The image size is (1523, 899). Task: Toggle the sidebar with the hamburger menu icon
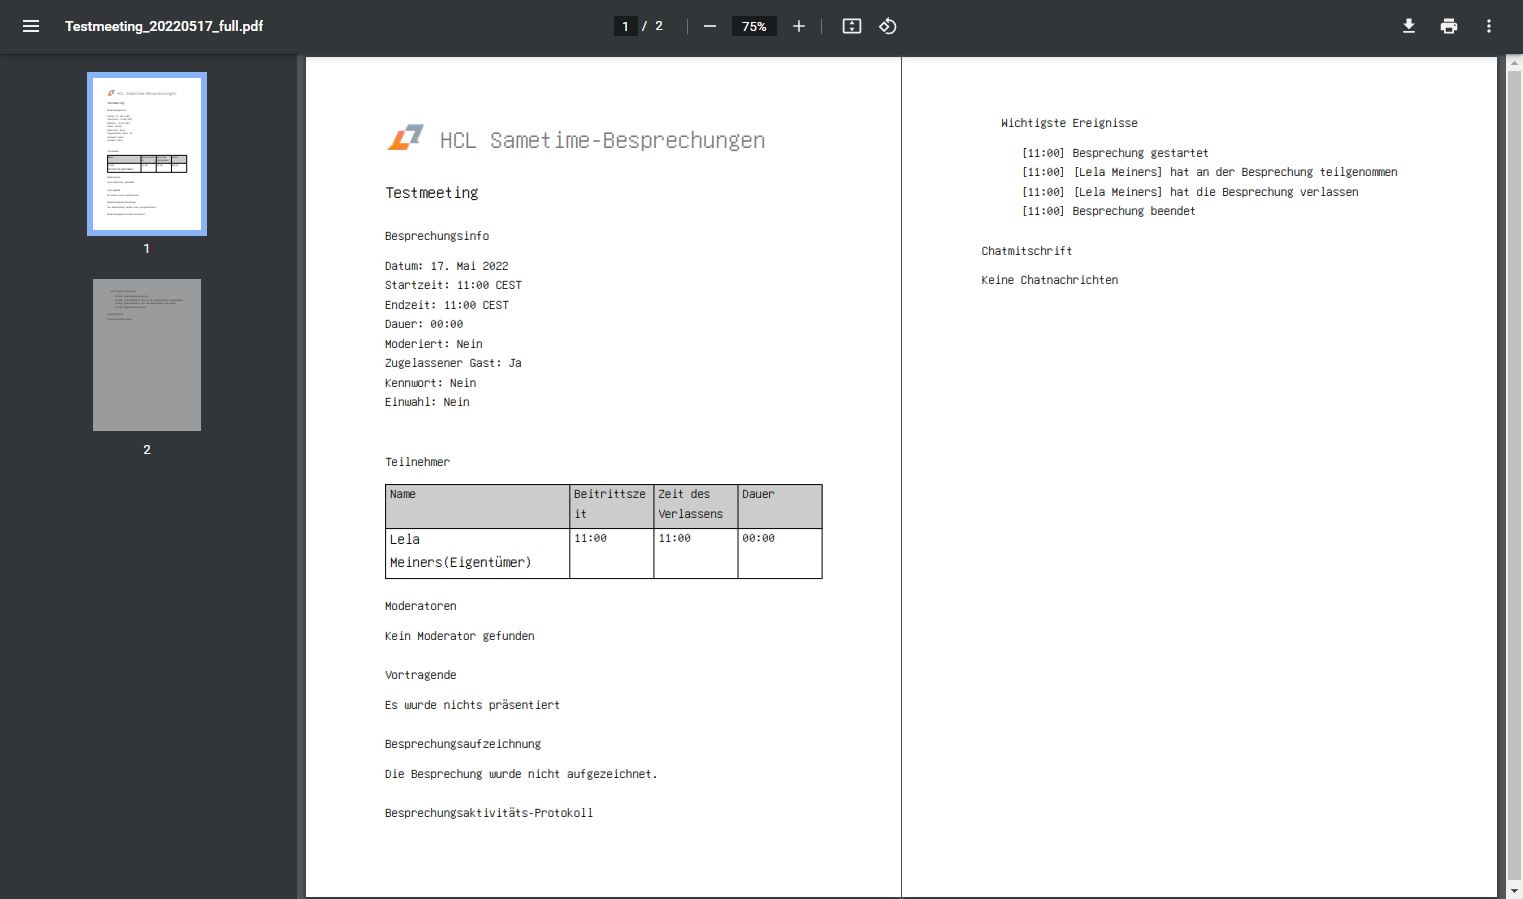31,26
